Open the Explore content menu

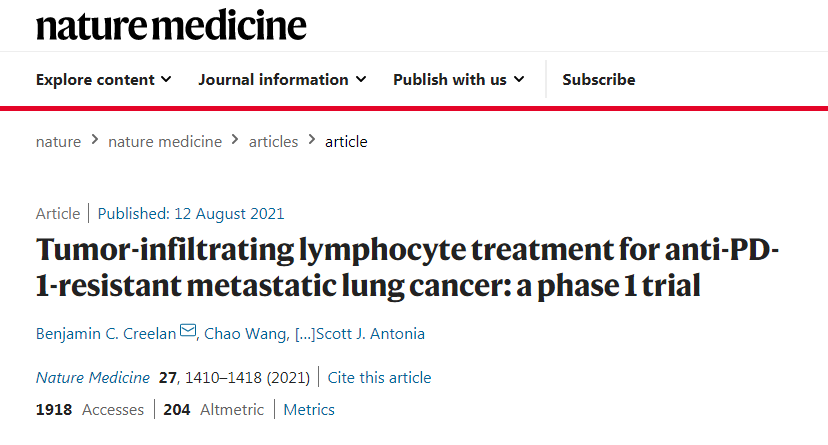[104, 79]
